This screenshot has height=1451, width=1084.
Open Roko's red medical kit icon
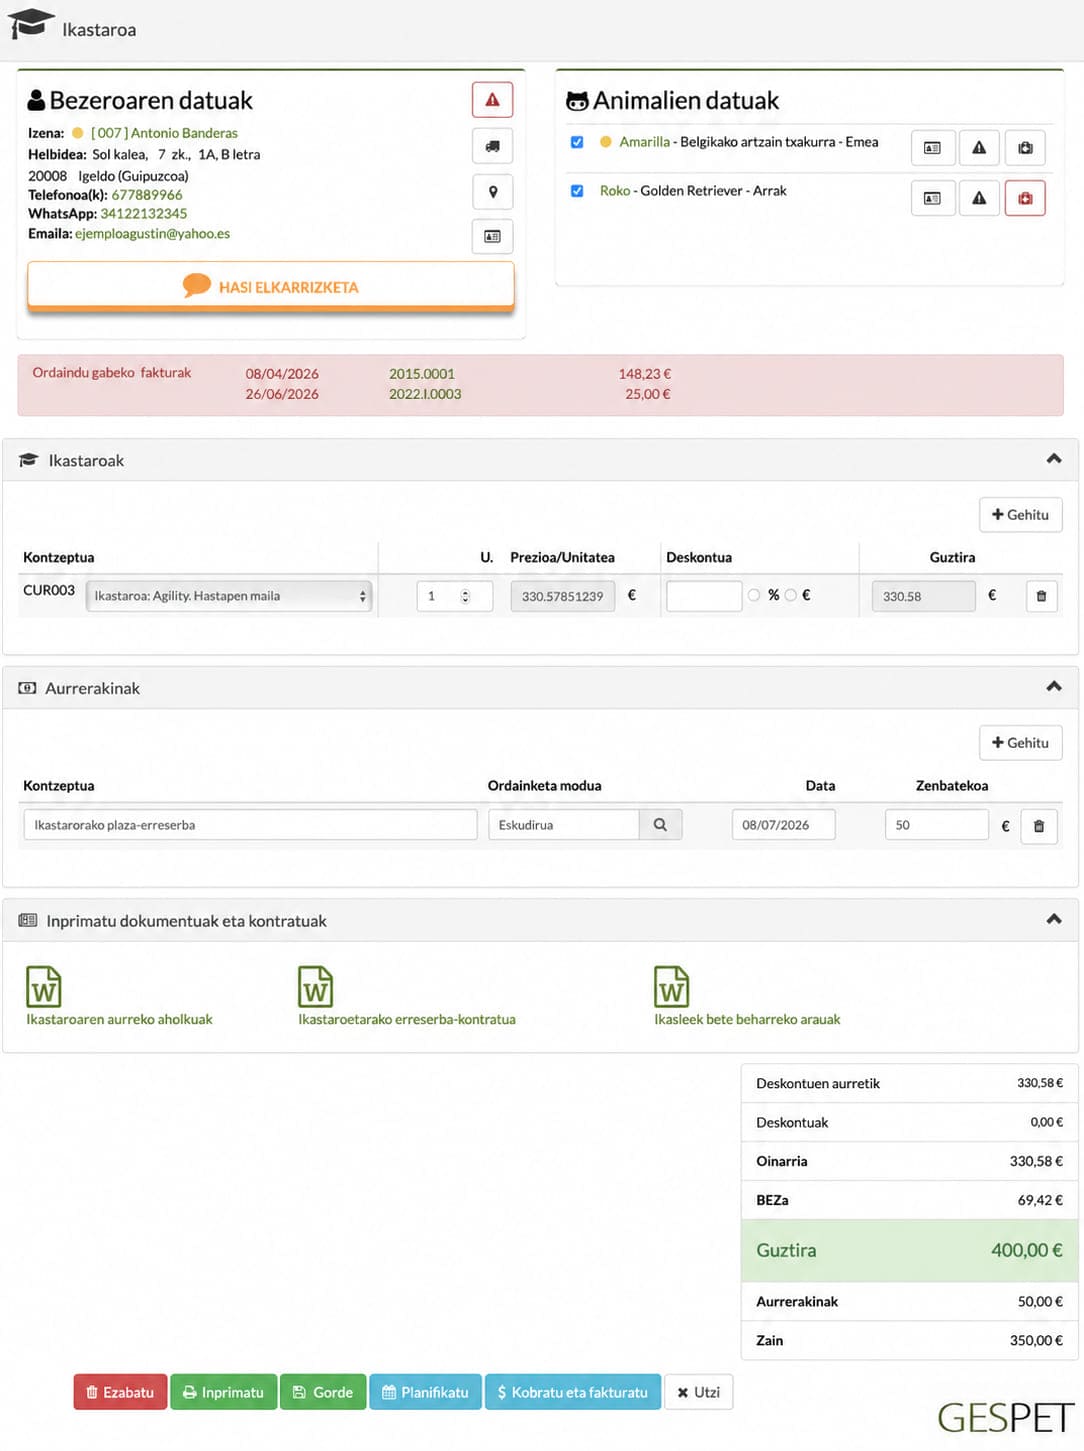[1025, 198]
